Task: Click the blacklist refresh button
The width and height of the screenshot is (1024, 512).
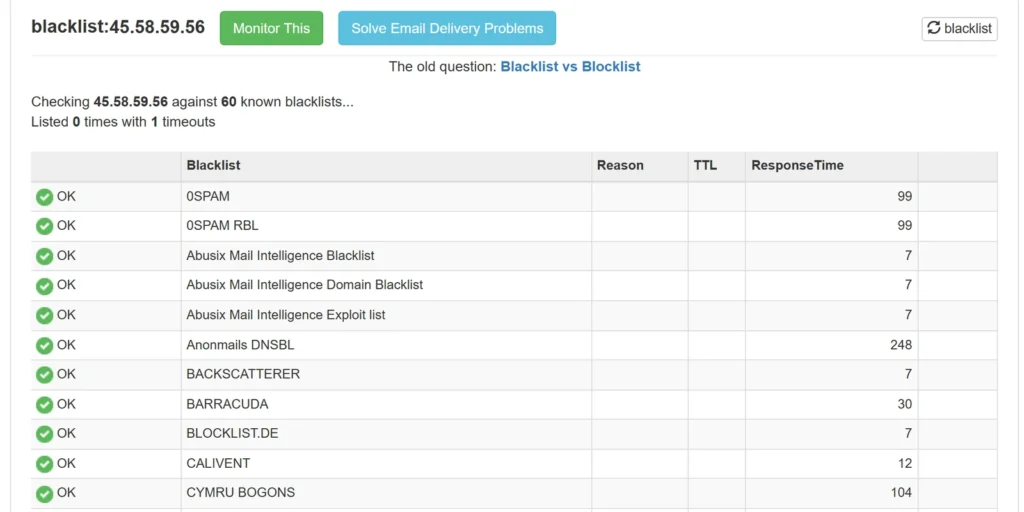Action: click(x=959, y=29)
